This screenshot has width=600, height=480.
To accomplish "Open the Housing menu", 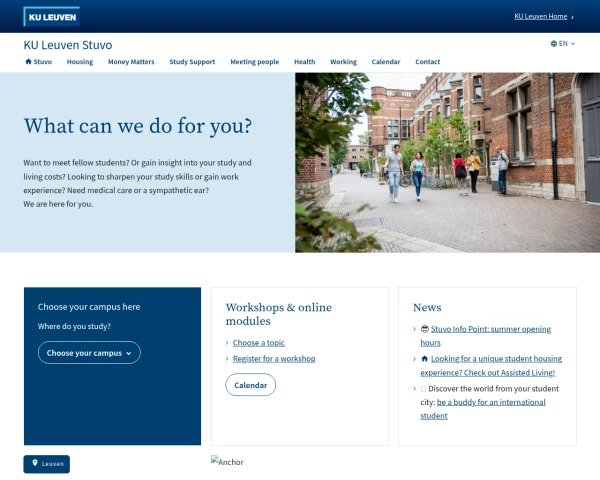I will tap(80, 62).
